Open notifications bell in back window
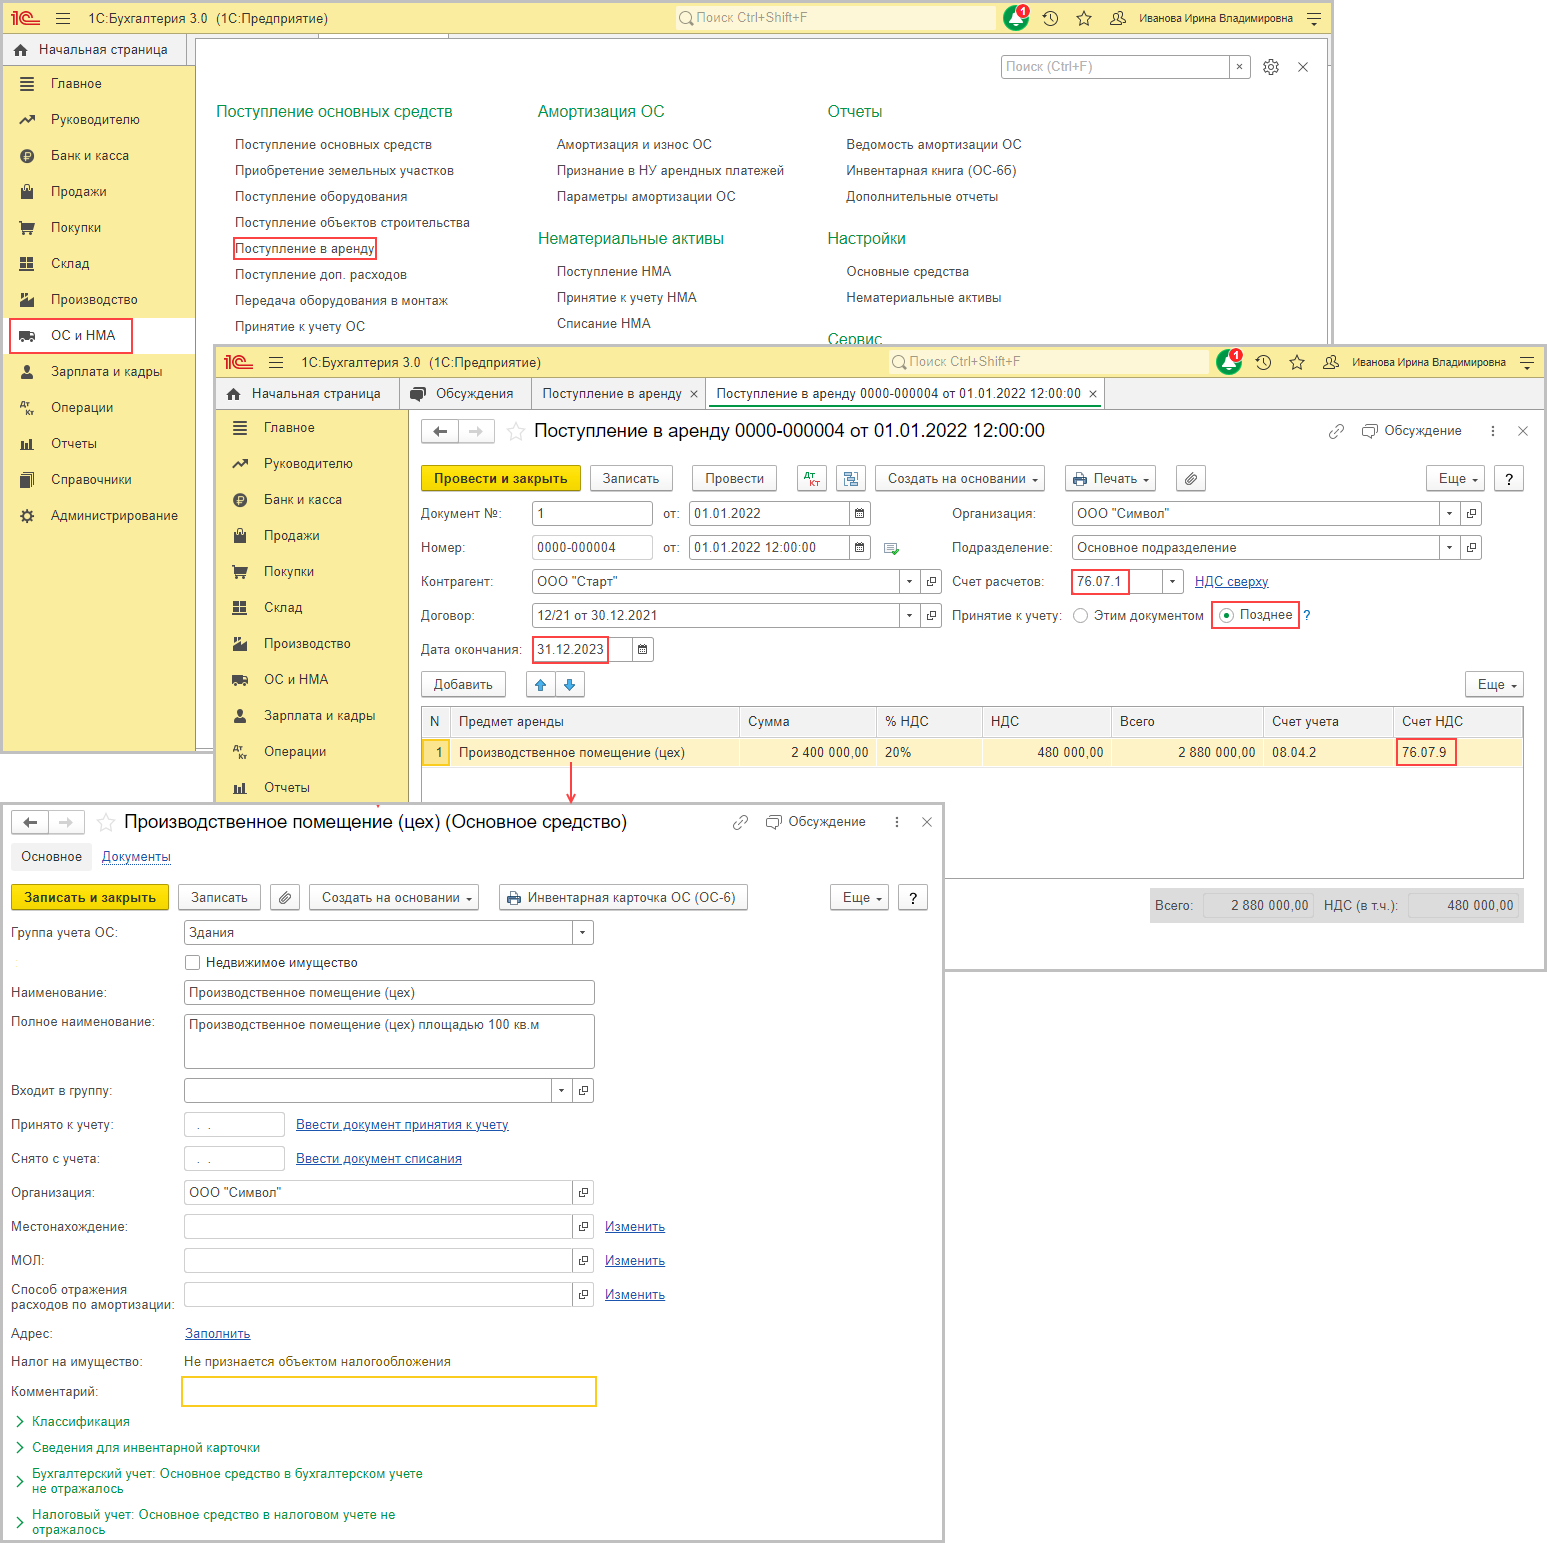 tap(1016, 18)
